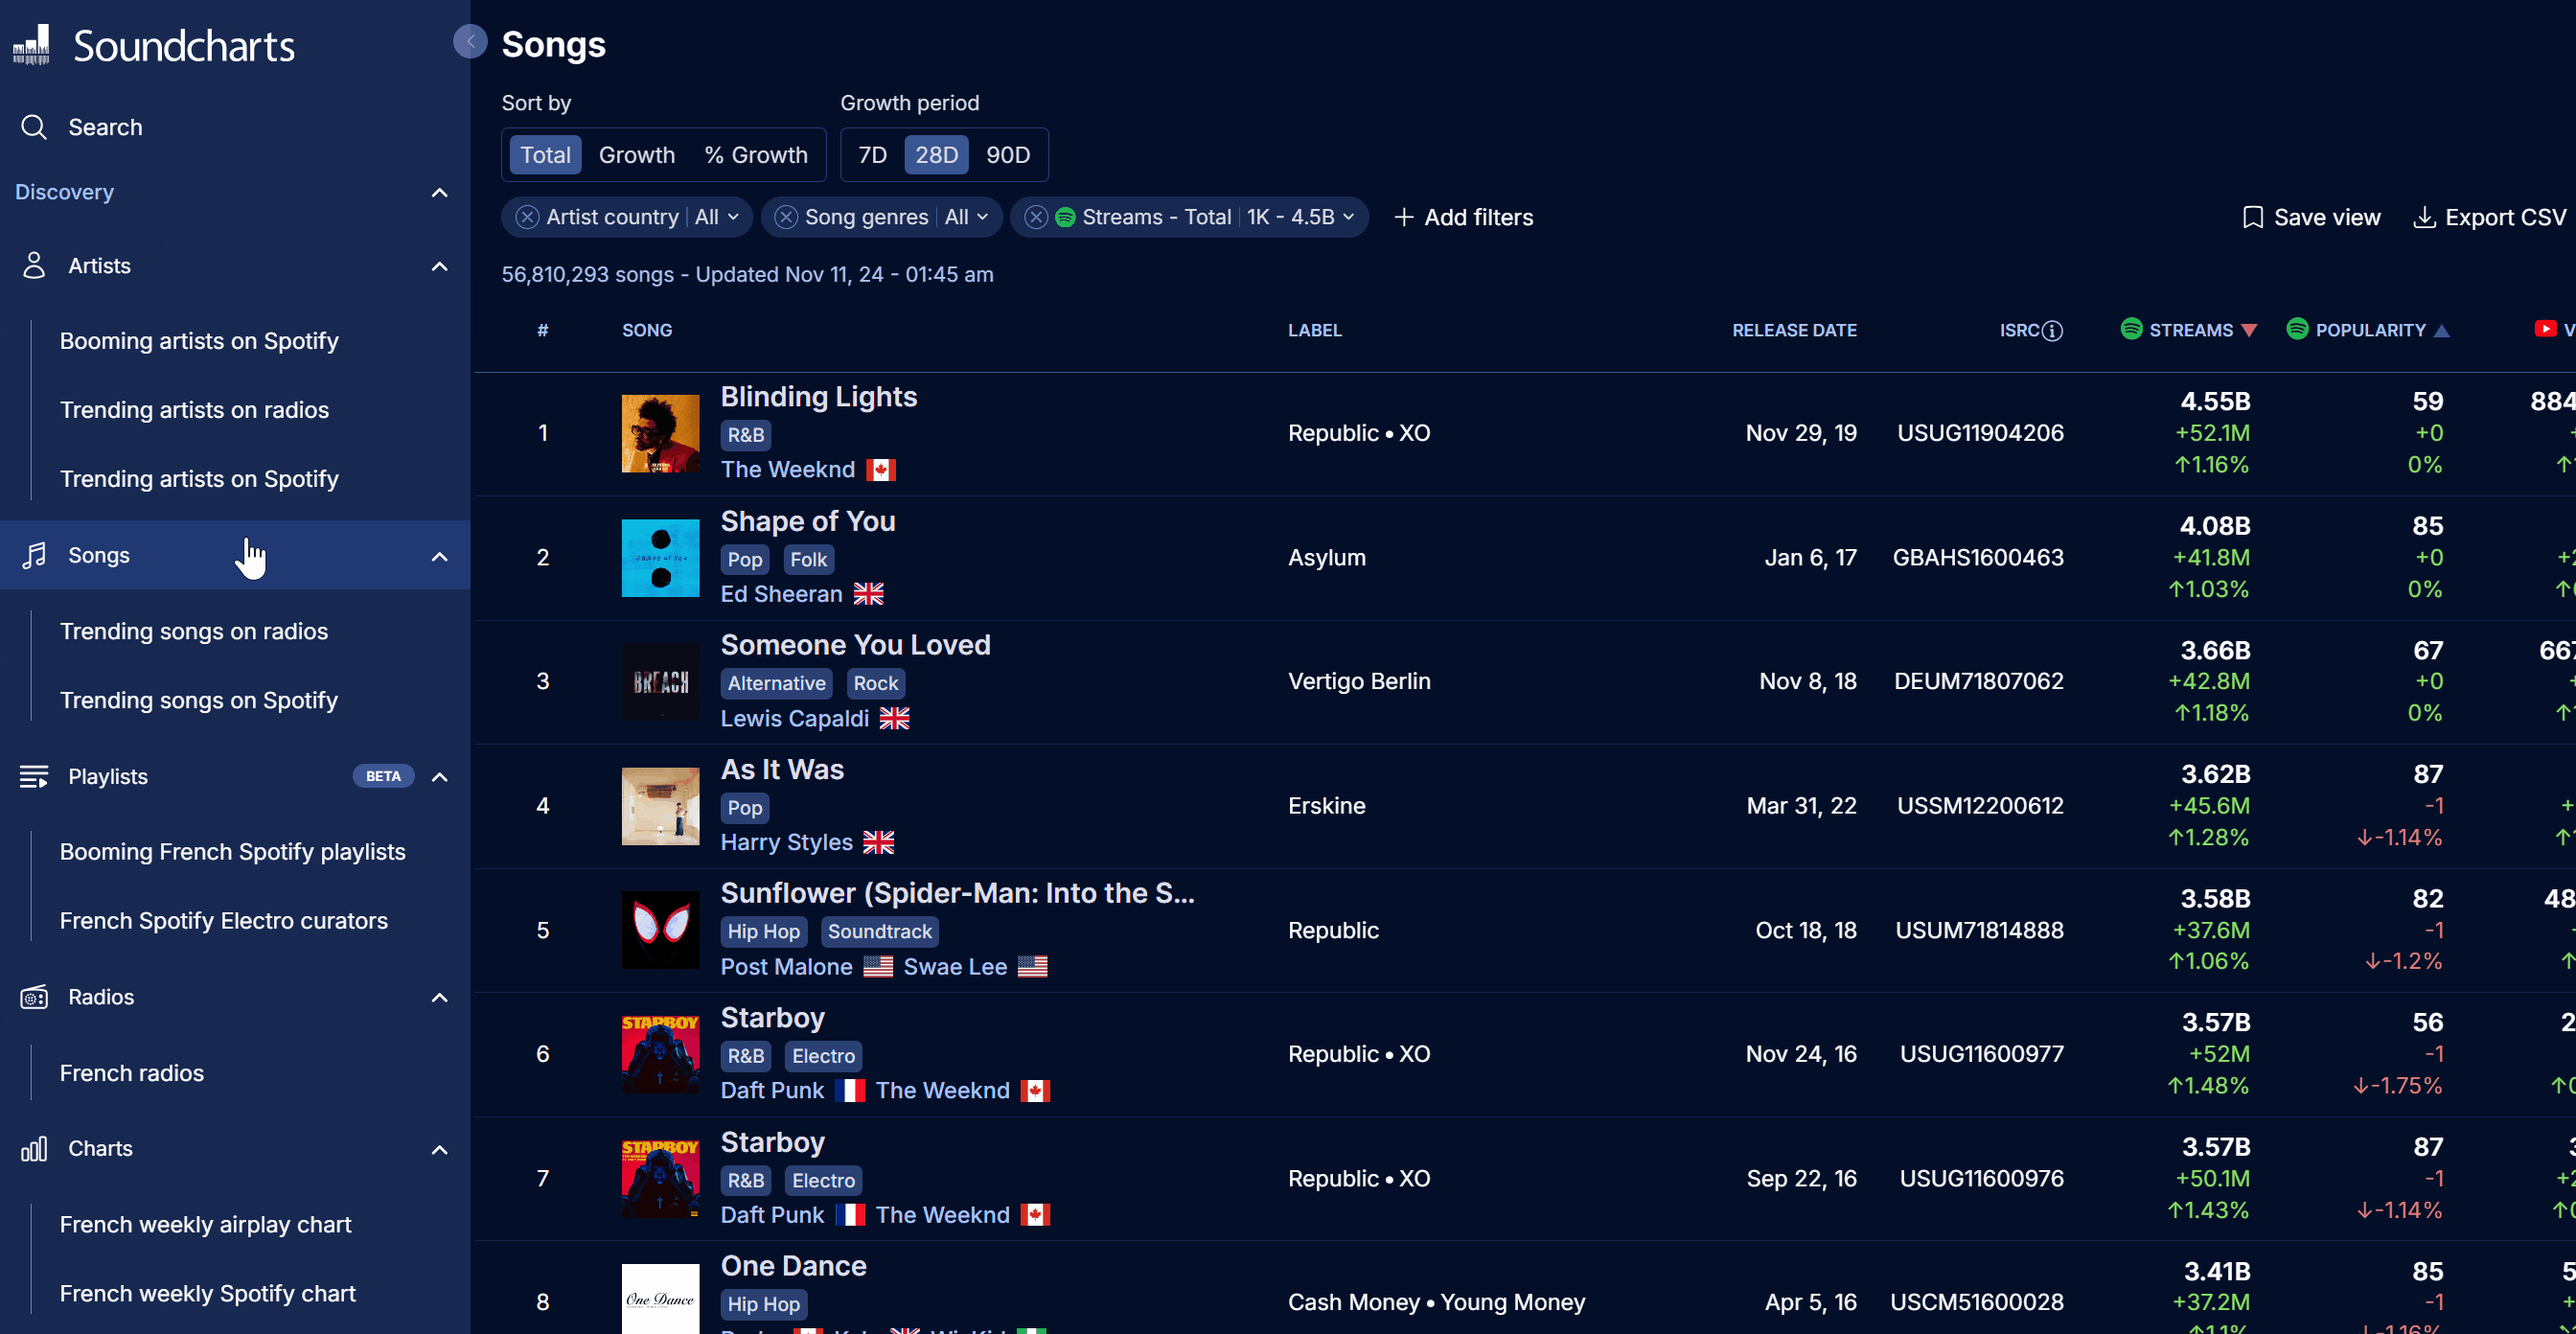Click the Radios sidebar icon
Viewport: 2576px width, 1334px height.
[x=34, y=997]
